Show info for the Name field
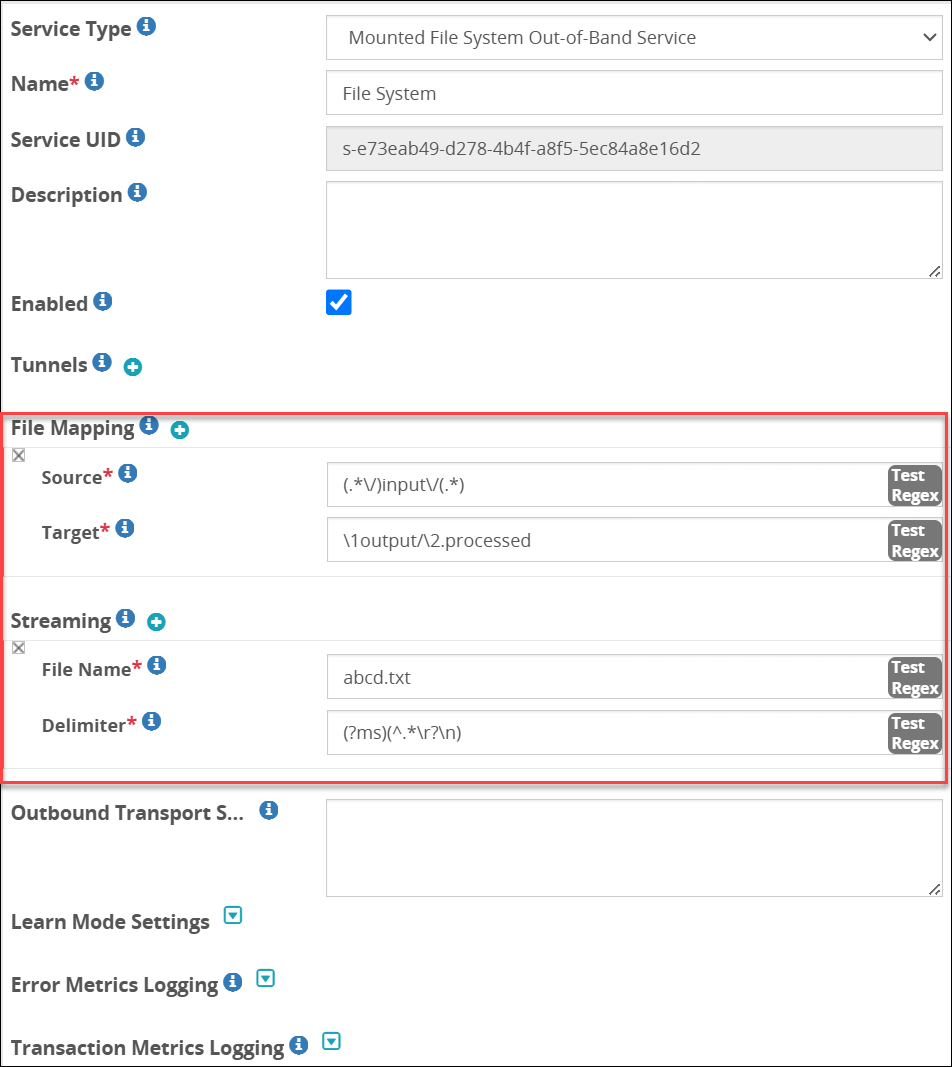The image size is (952, 1067). 94,82
